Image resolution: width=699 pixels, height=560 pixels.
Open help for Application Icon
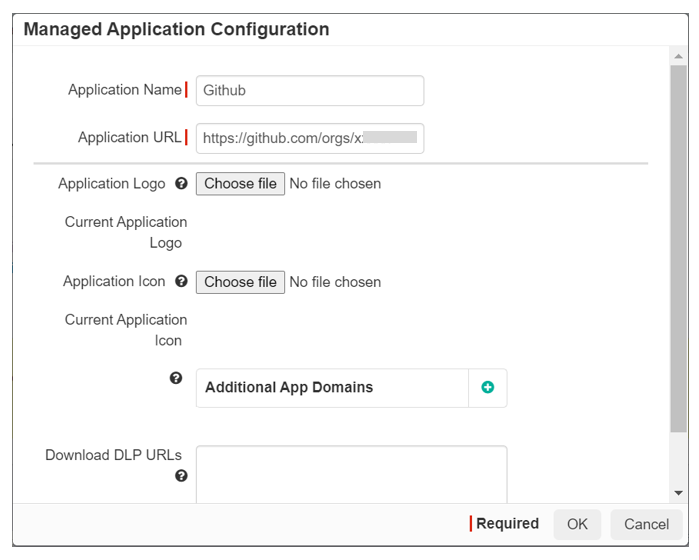181,281
